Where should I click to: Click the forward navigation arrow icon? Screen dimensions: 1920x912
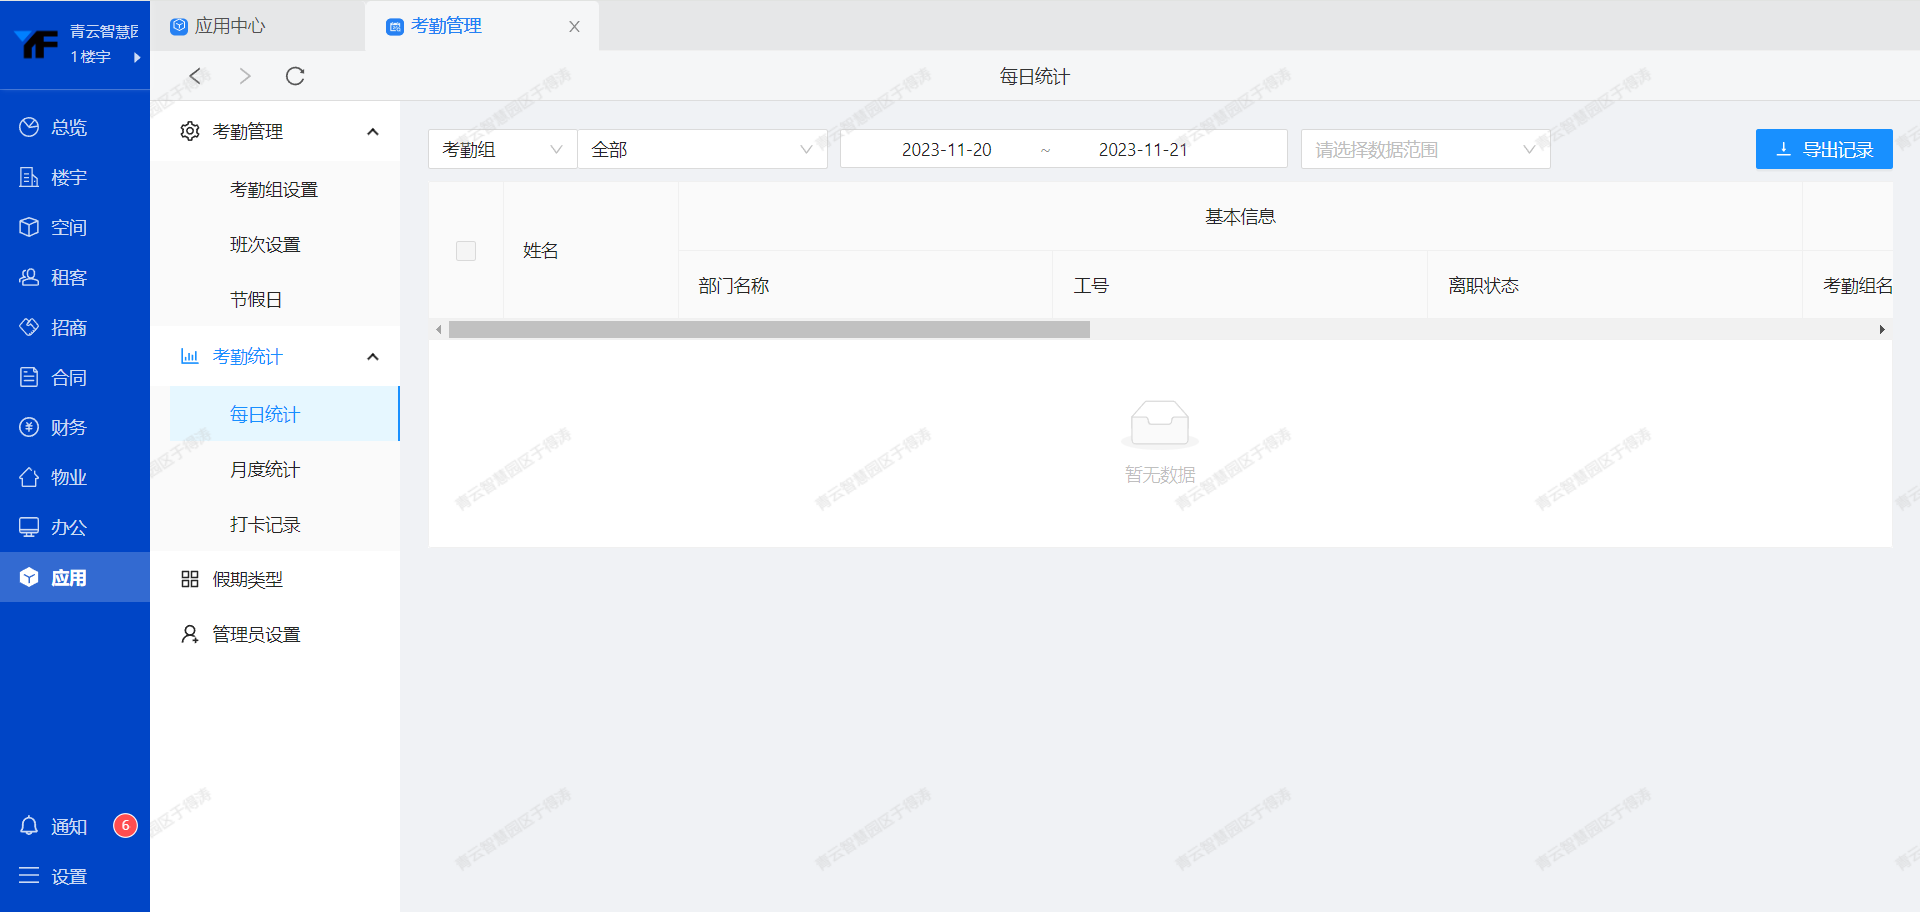245,76
